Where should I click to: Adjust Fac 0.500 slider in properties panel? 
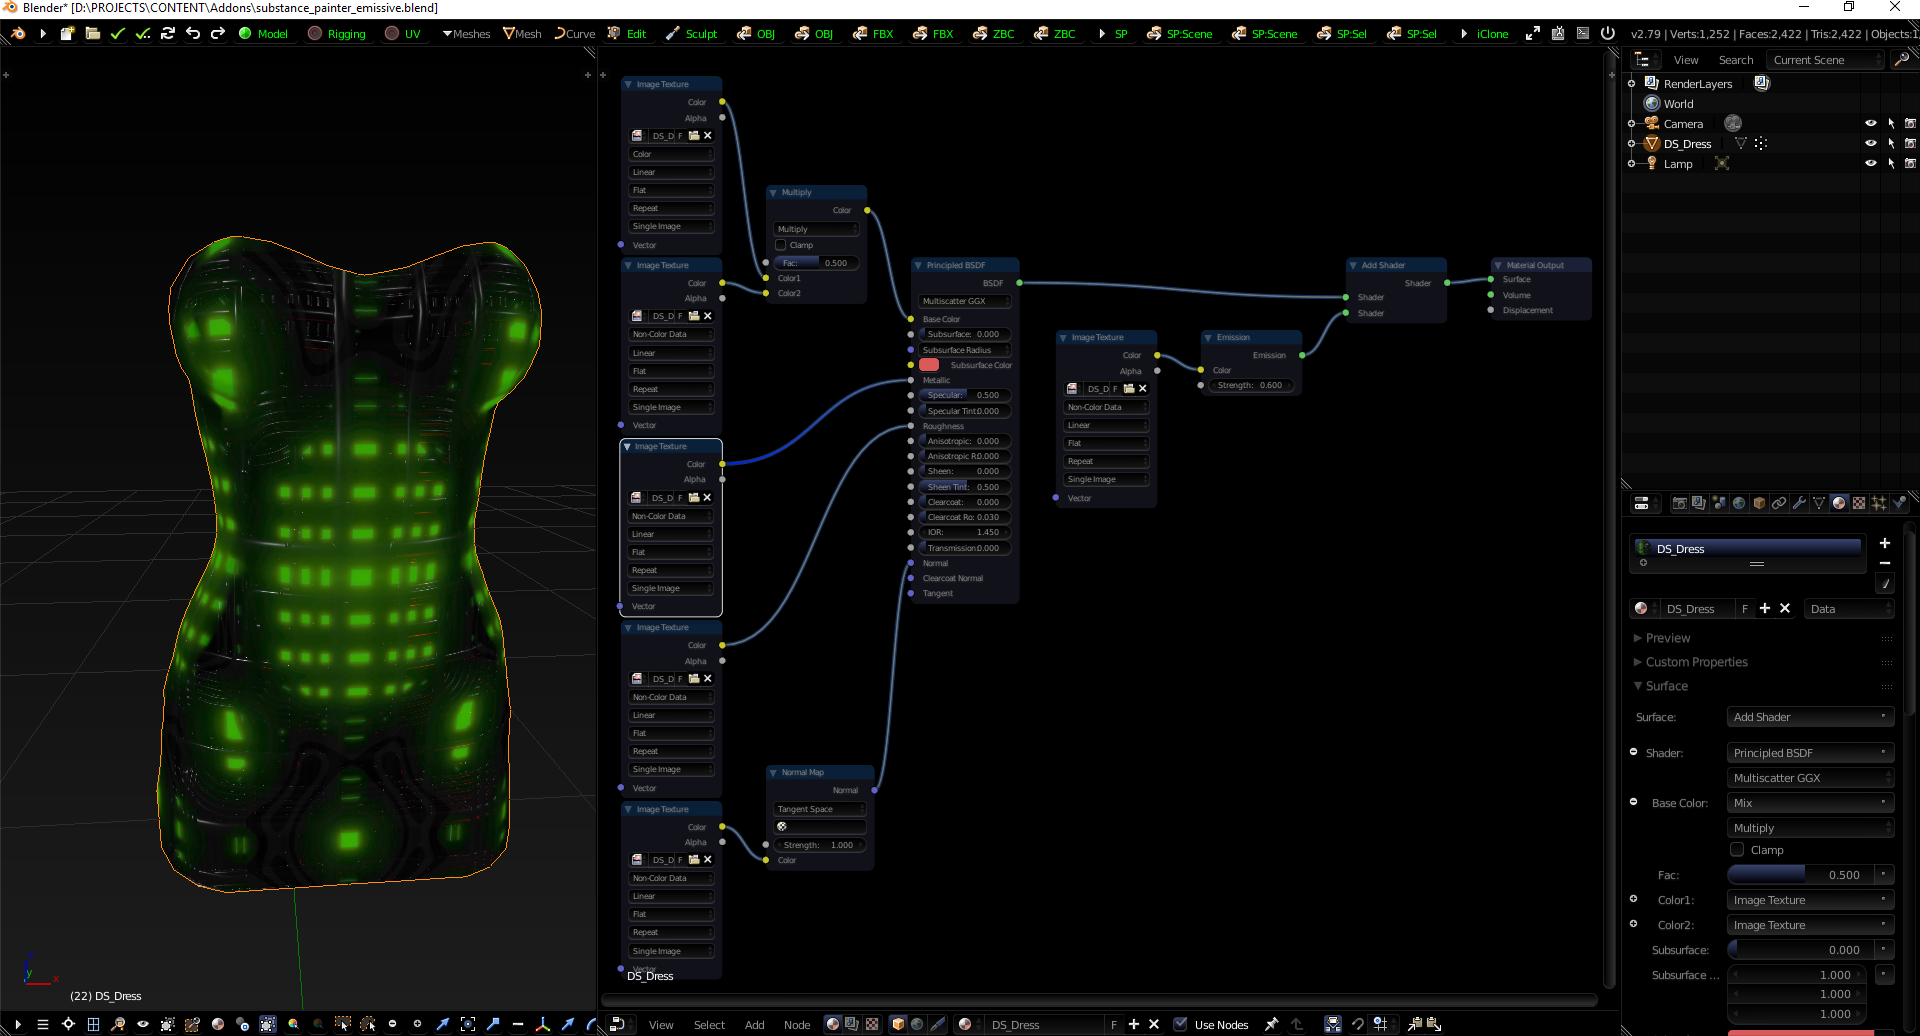click(x=1802, y=875)
